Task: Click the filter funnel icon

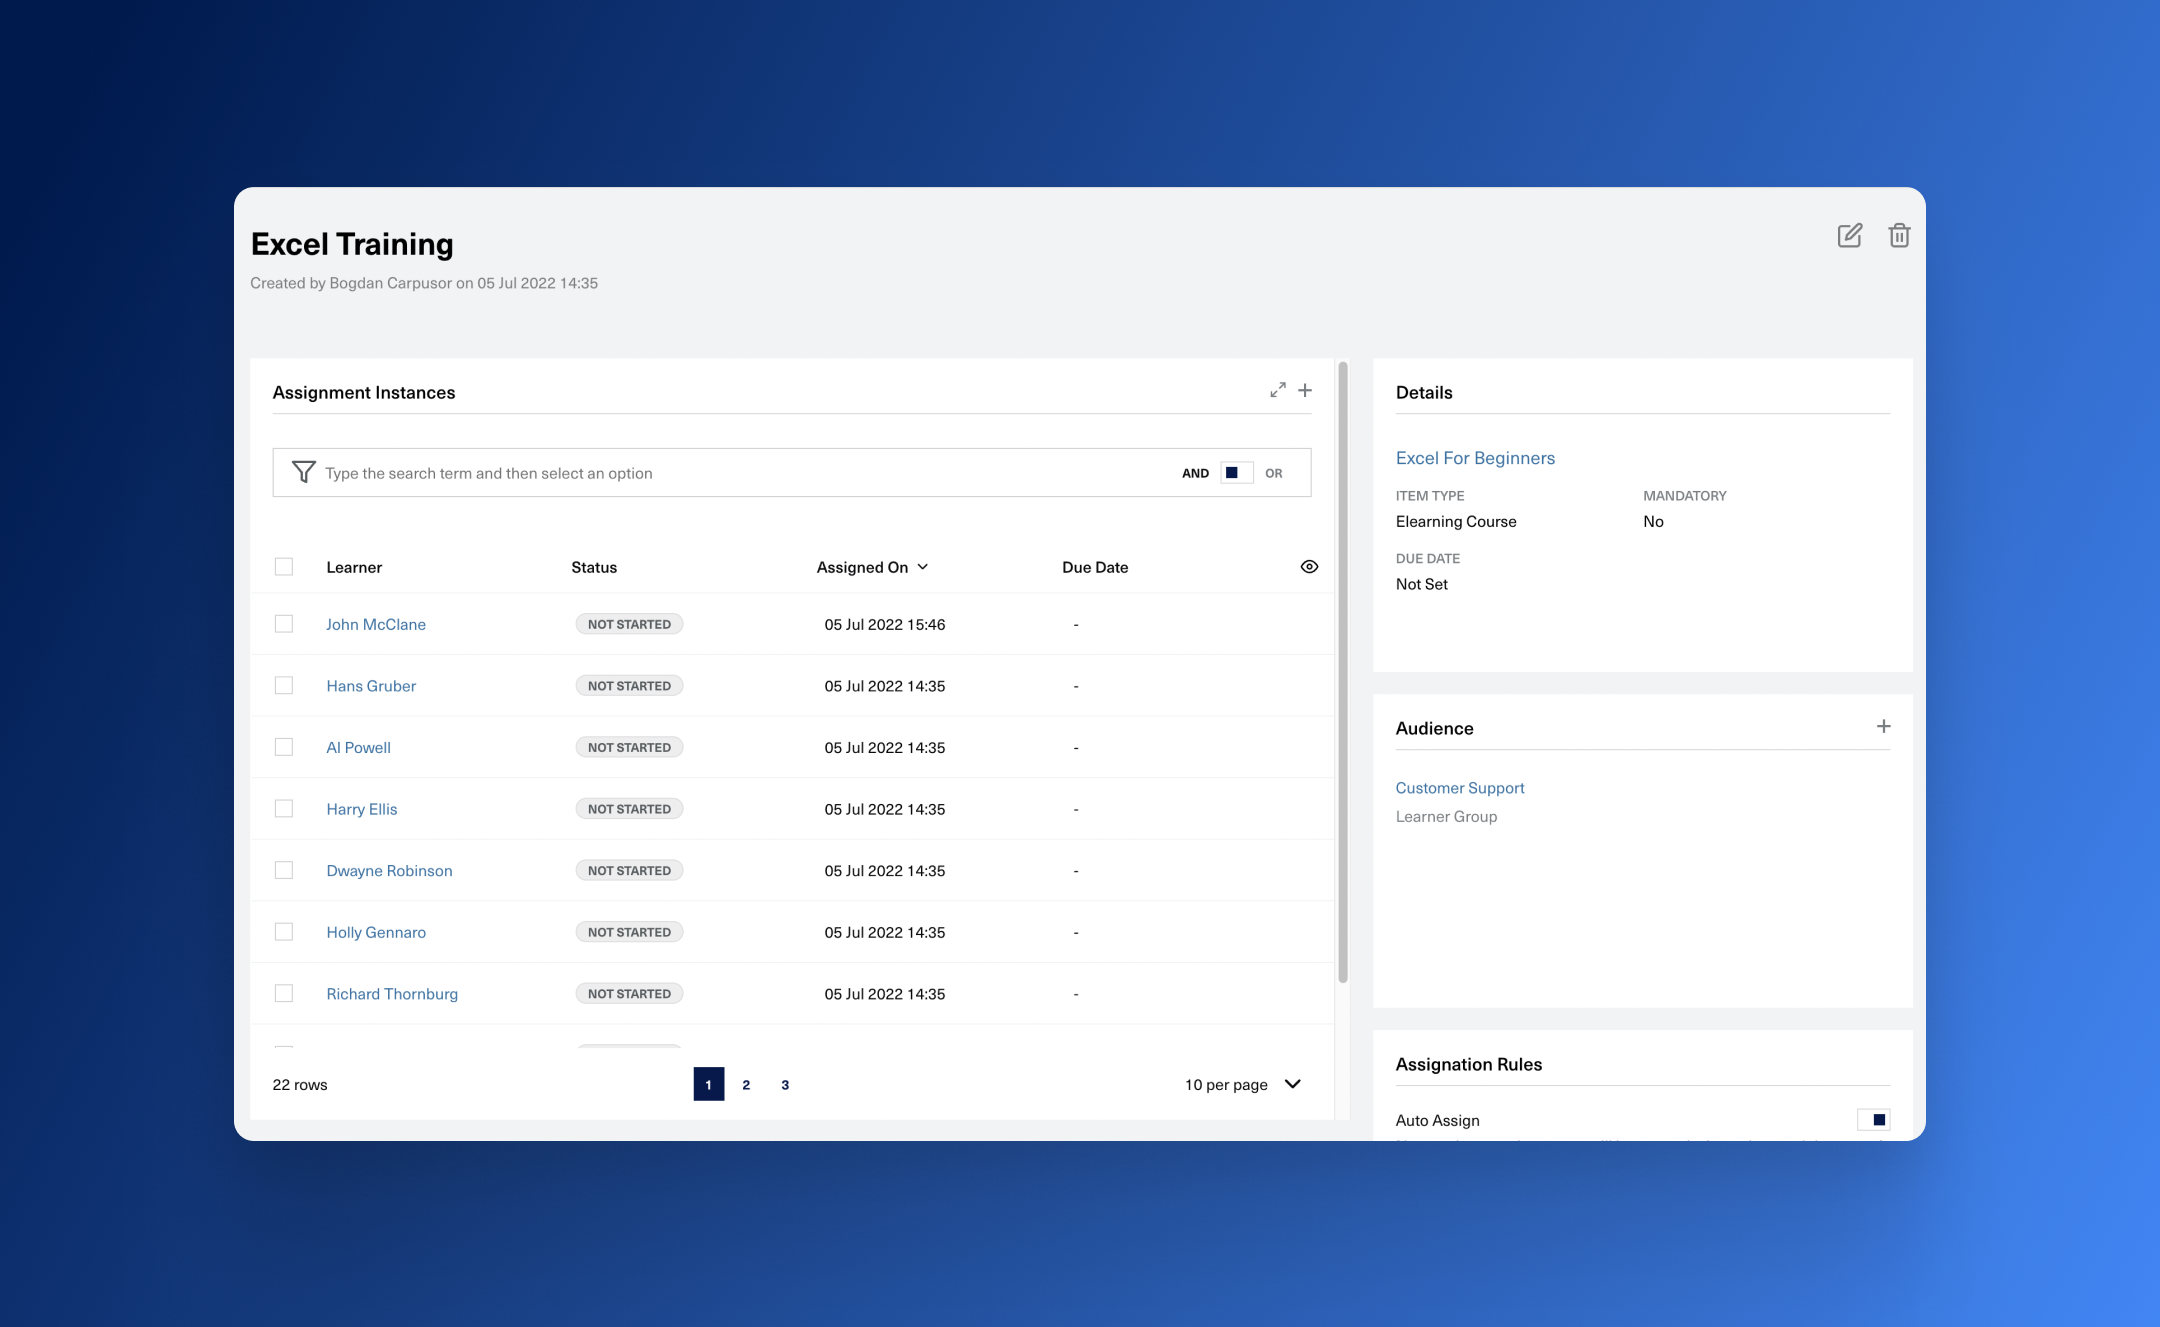Action: click(303, 472)
